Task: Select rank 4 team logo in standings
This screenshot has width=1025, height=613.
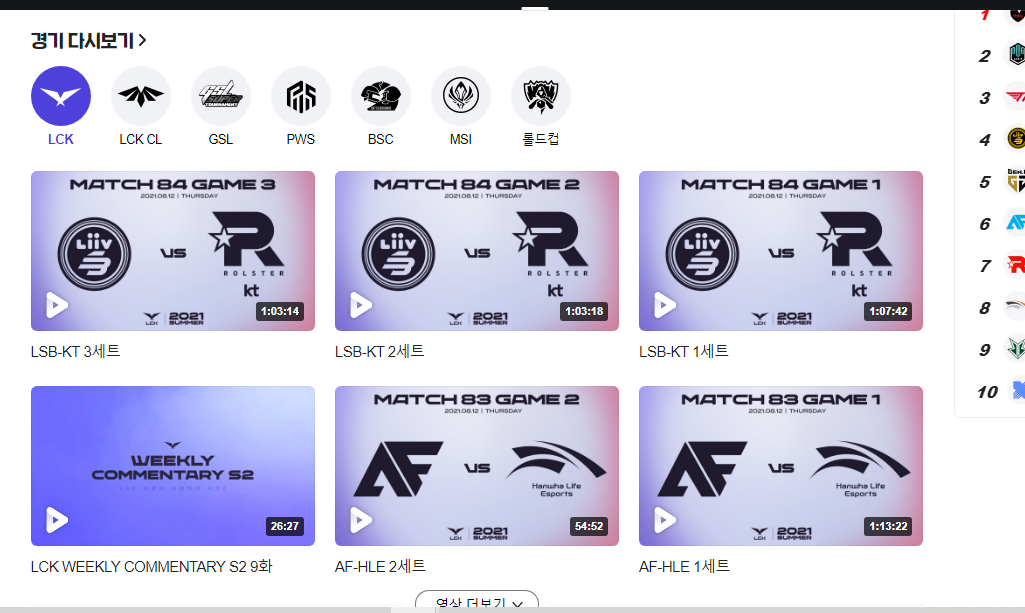Action: [x=1015, y=139]
